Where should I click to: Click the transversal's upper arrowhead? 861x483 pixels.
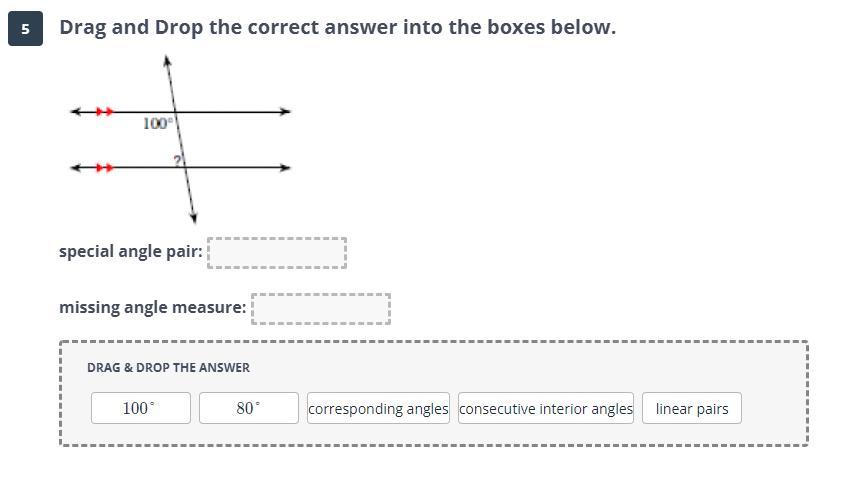point(167,61)
